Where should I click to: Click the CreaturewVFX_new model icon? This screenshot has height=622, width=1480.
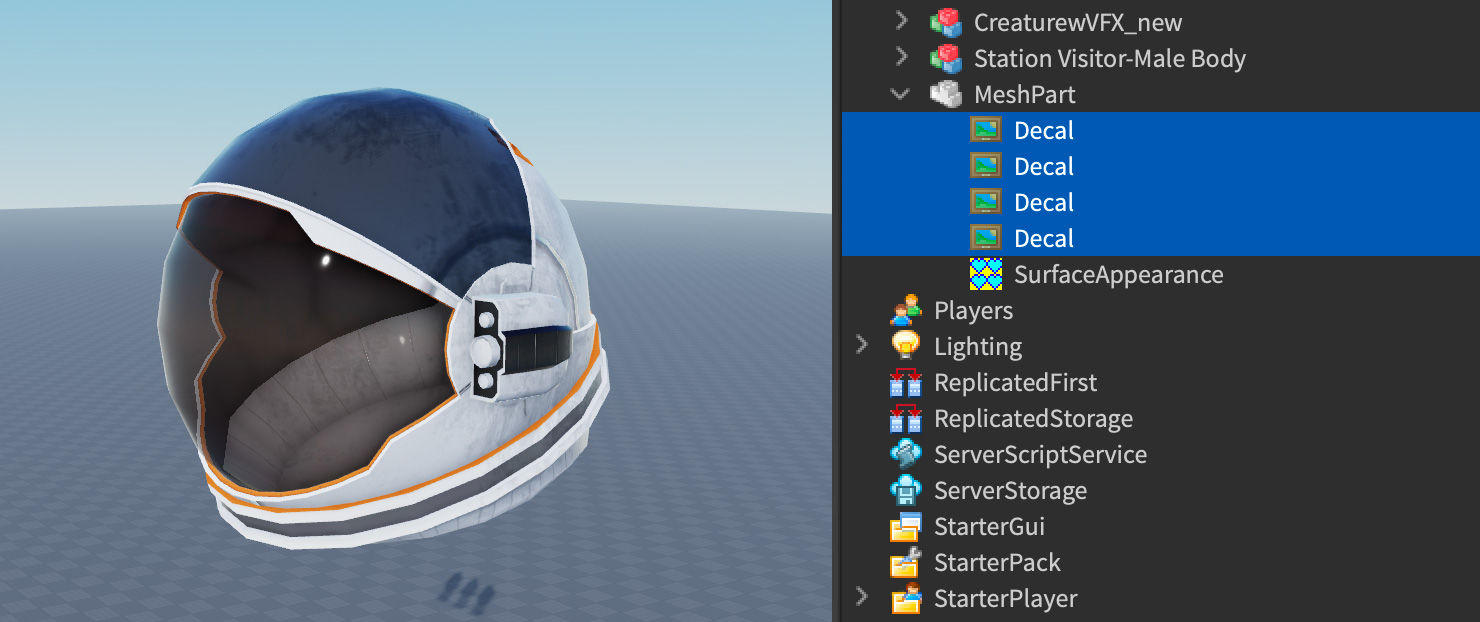click(x=945, y=22)
